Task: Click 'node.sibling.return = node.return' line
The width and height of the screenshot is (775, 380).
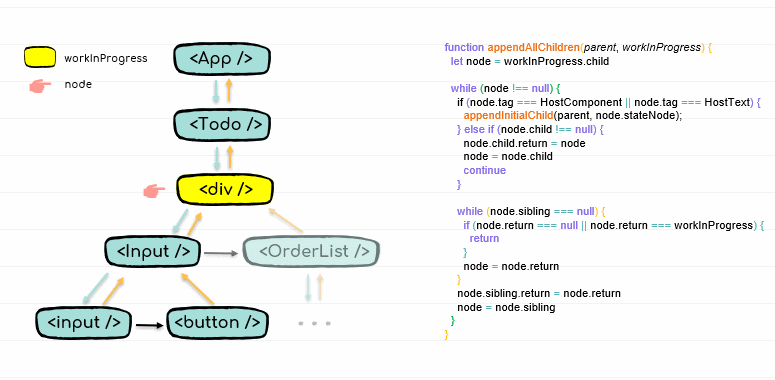Action: click(539, 294)
